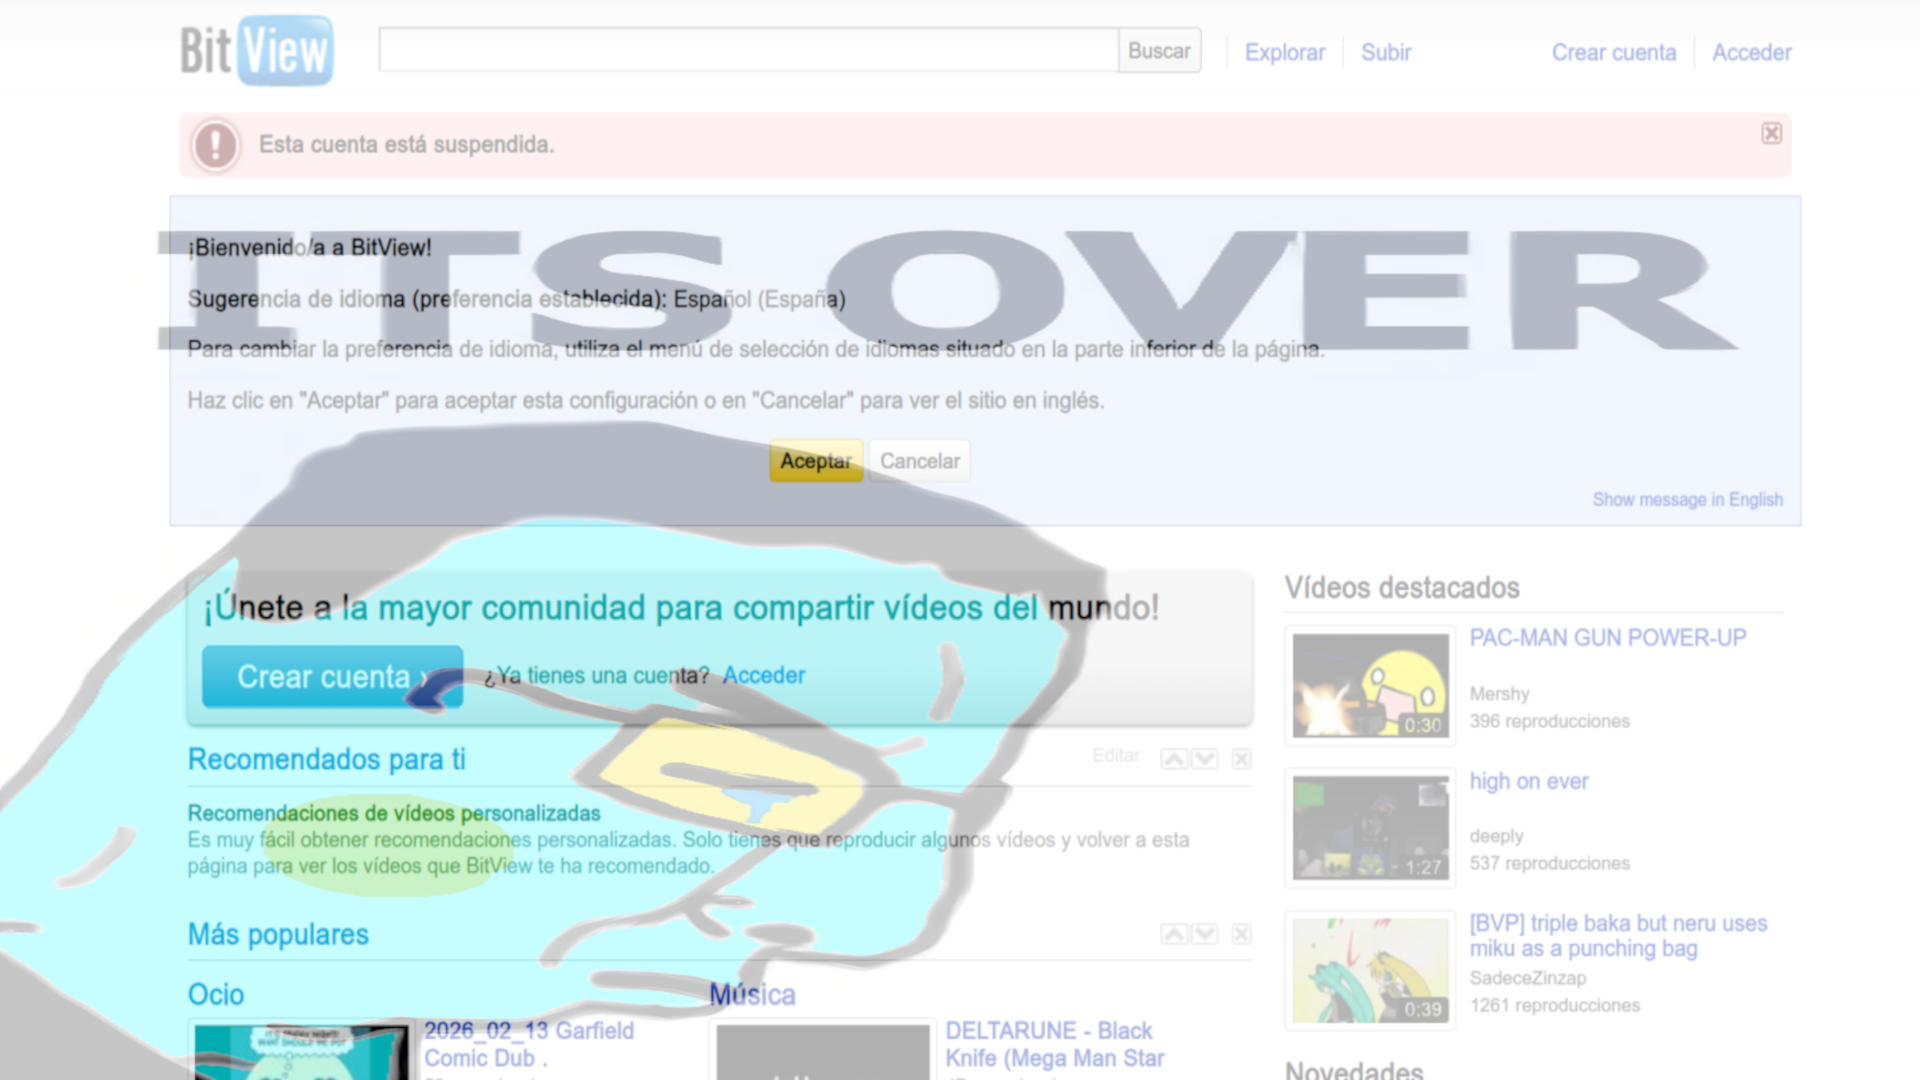This screenshot has height=1080, width=1920.
Task: Close the suspended account alert
Action: [1771, 133]
